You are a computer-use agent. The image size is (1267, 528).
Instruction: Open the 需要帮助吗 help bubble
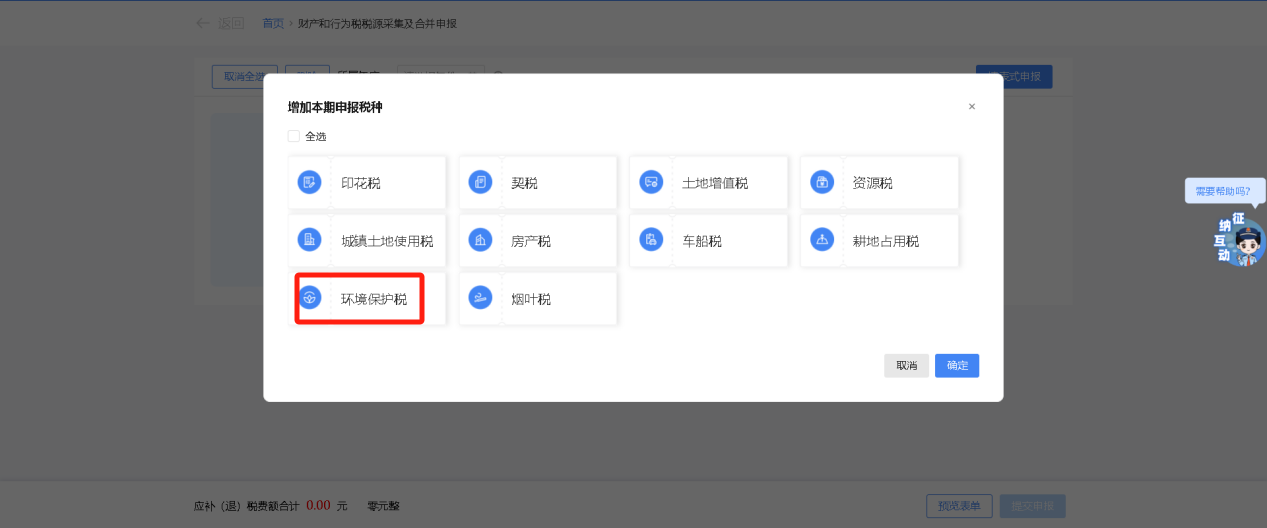click(1224, 190)
